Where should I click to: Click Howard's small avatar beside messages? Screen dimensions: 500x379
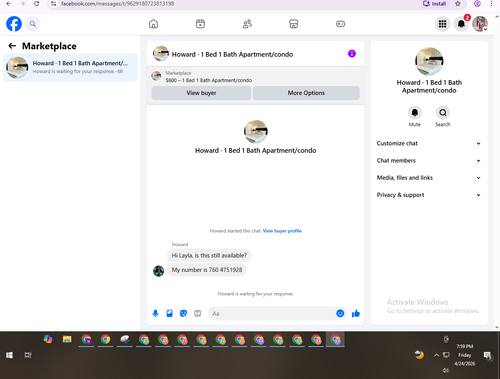coord(158,271)
